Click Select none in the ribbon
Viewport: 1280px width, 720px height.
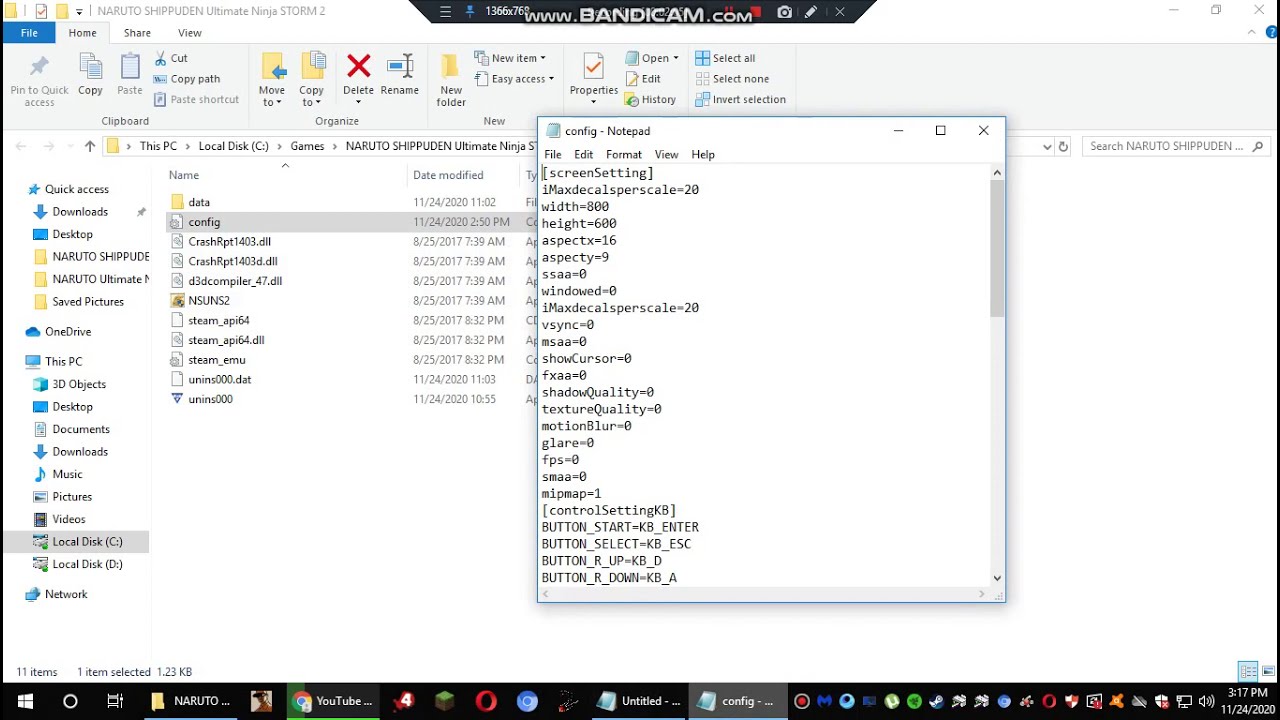732,79
